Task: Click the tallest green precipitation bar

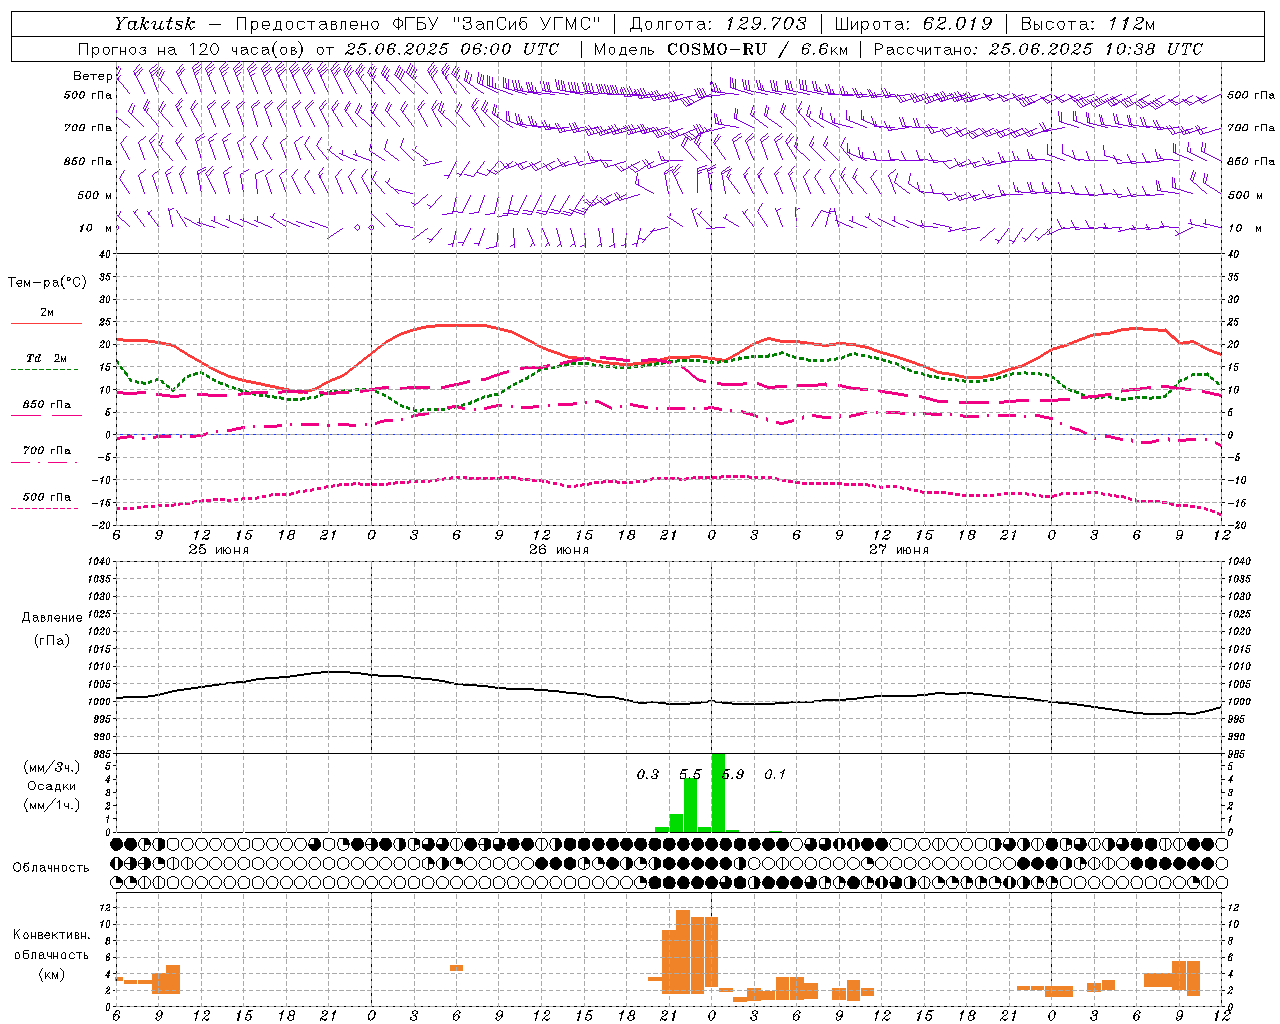Action: [718, 792]
